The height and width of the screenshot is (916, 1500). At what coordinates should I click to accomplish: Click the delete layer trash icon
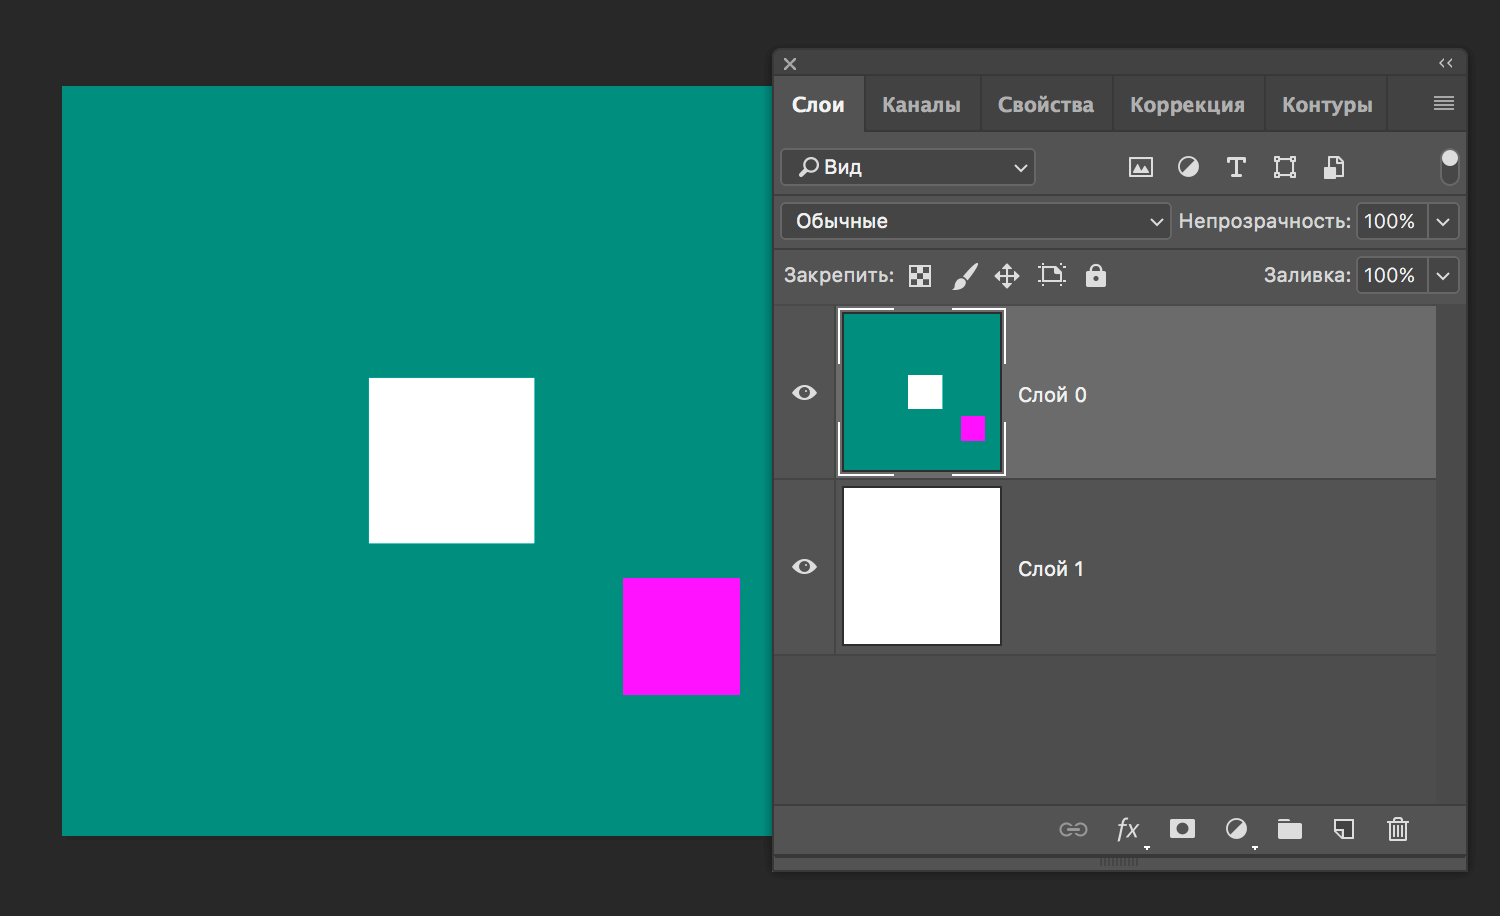(1397, 829)
